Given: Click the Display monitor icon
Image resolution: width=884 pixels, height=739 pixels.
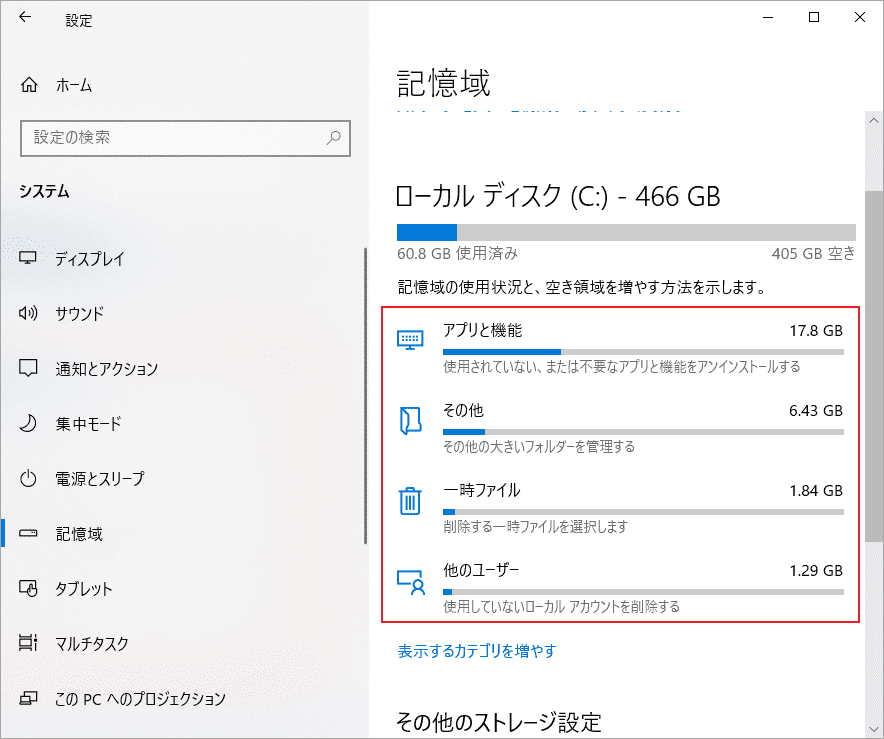Looking at the screenshot, I should point(29,259).
